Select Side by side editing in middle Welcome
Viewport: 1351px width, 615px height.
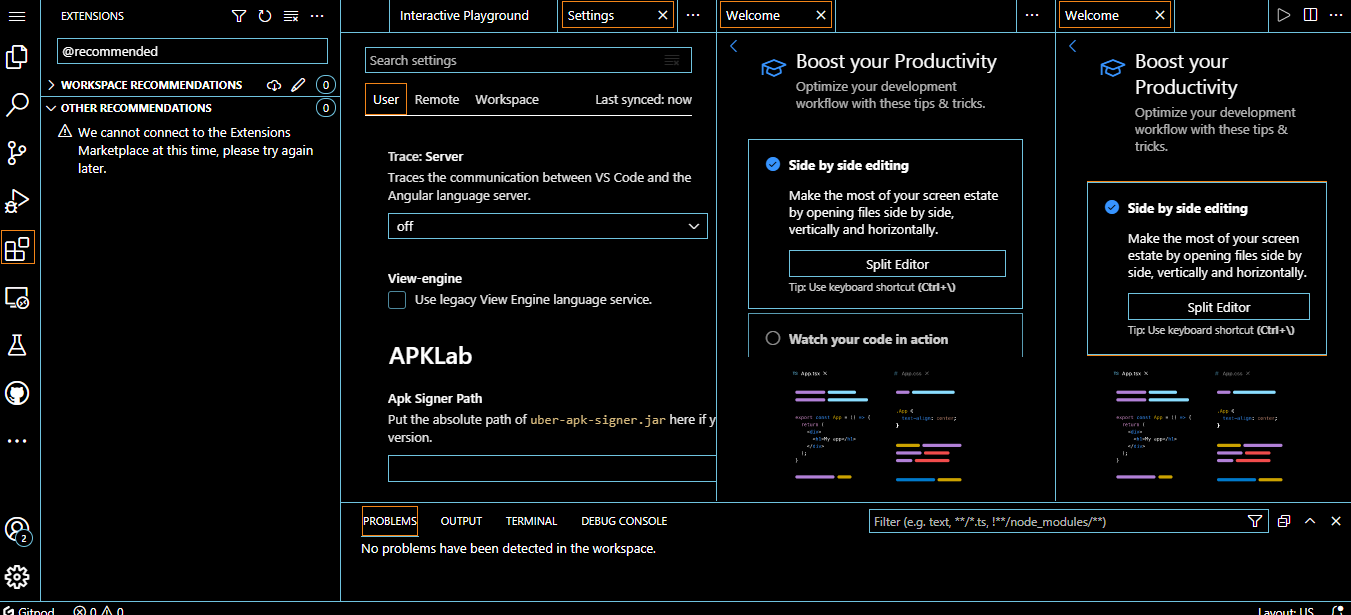[885, 224]
